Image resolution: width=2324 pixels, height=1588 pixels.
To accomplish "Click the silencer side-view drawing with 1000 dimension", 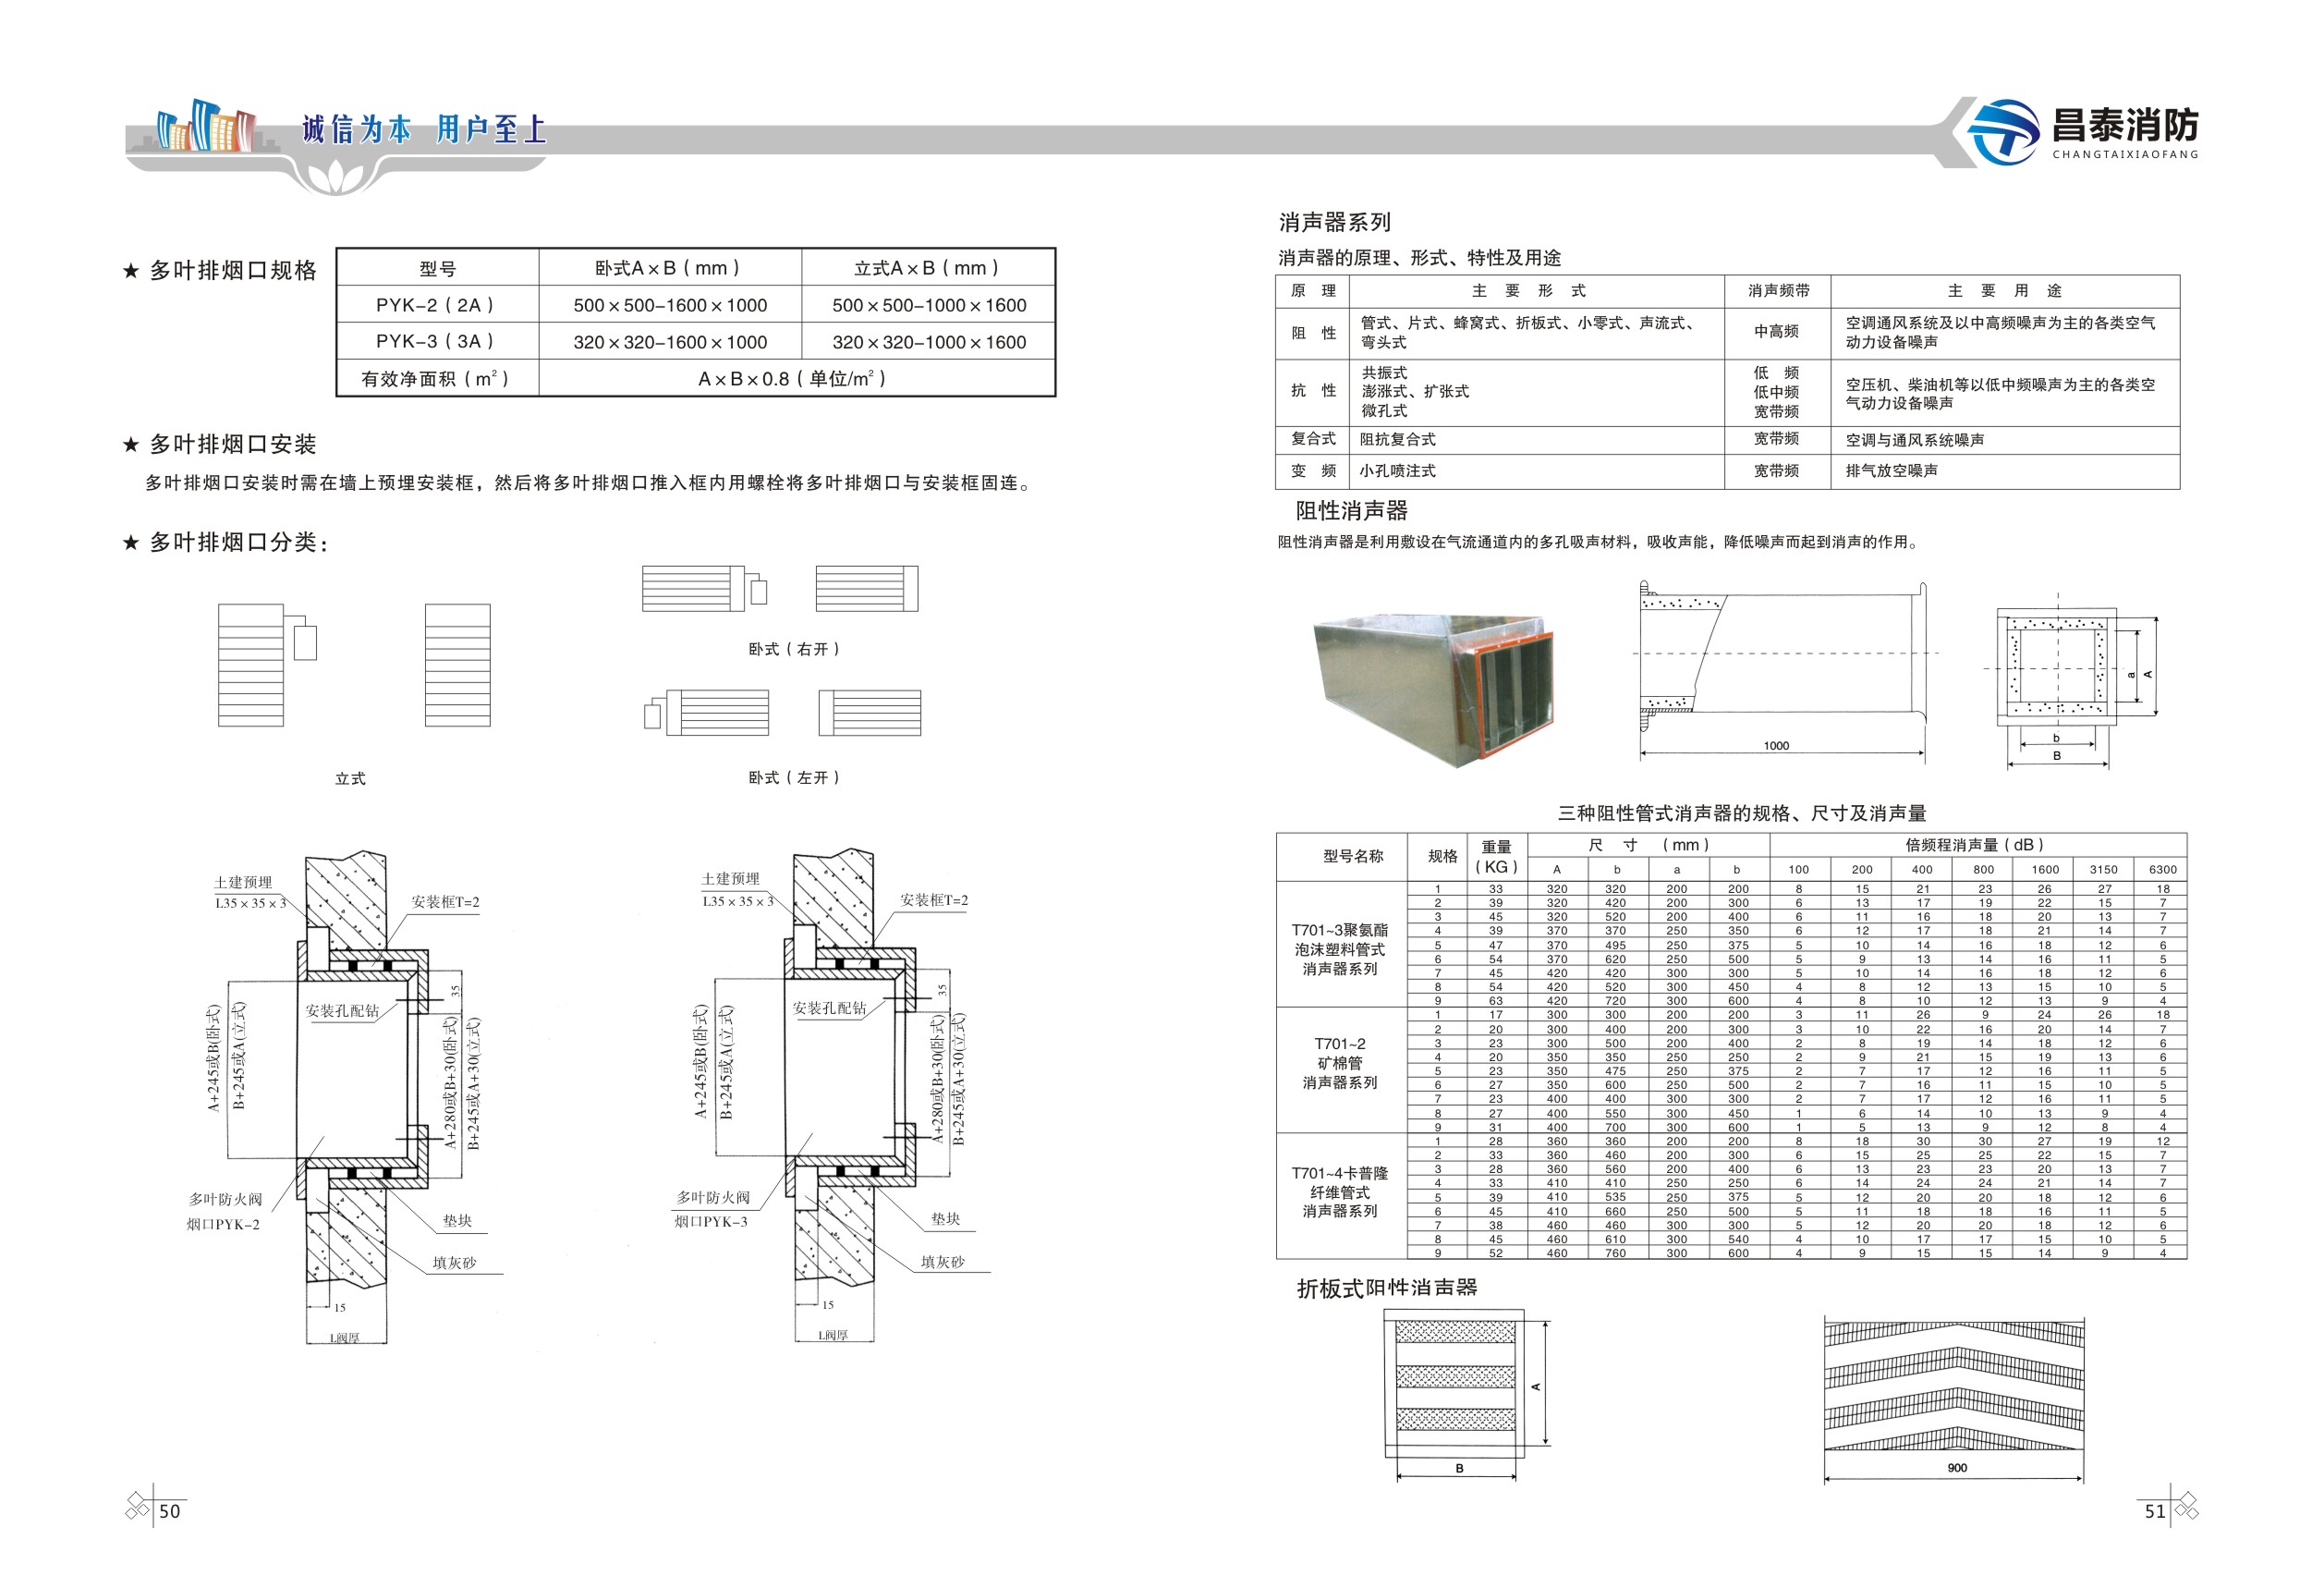I will 1783,670.
